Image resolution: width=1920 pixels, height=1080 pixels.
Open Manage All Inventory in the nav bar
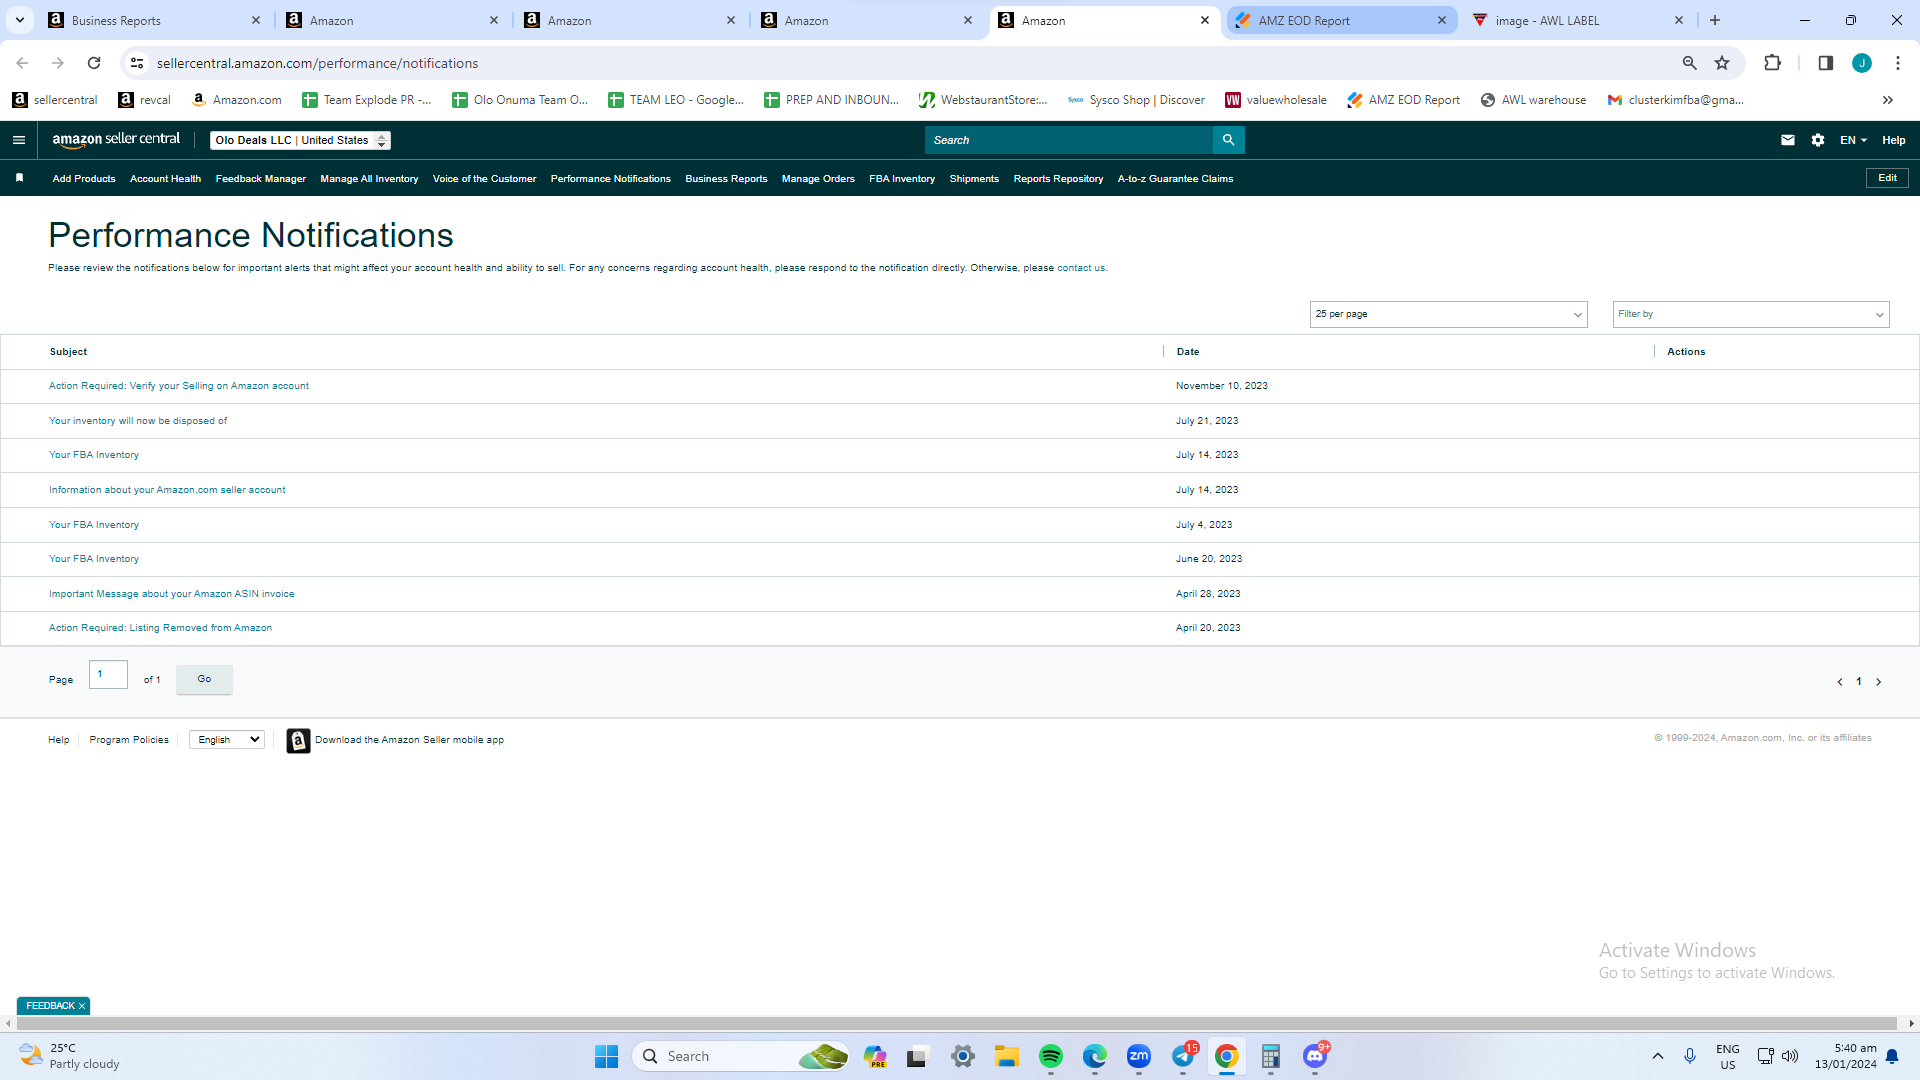click(x=369, y=179)
